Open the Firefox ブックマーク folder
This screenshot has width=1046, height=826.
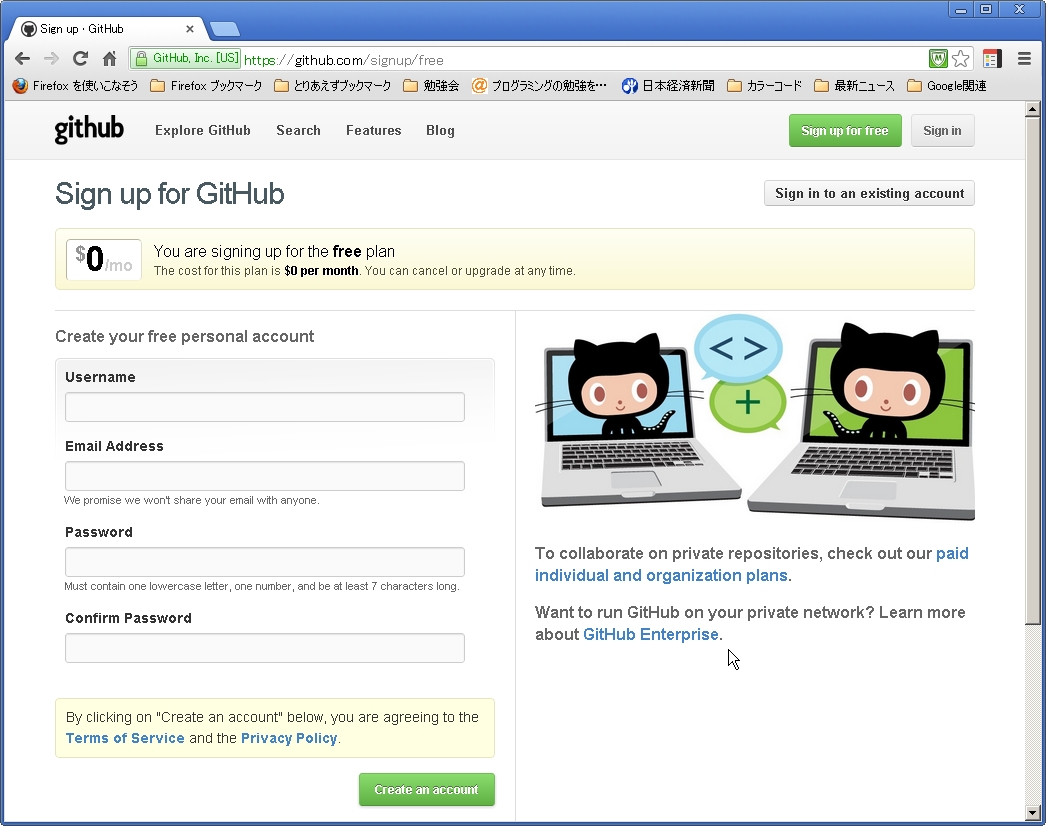click(206, 85)
